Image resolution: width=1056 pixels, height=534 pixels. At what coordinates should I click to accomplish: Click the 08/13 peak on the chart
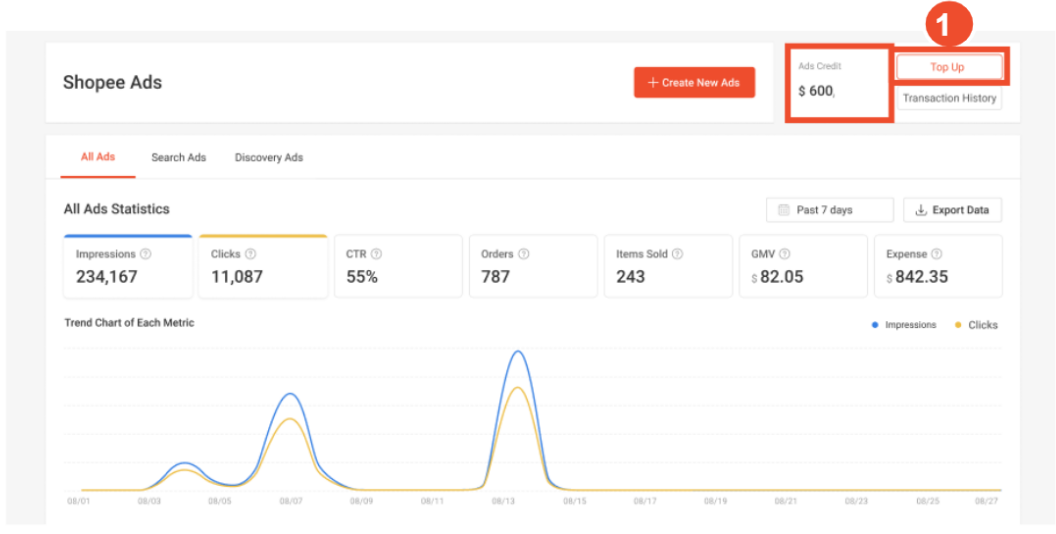[517, 352]
